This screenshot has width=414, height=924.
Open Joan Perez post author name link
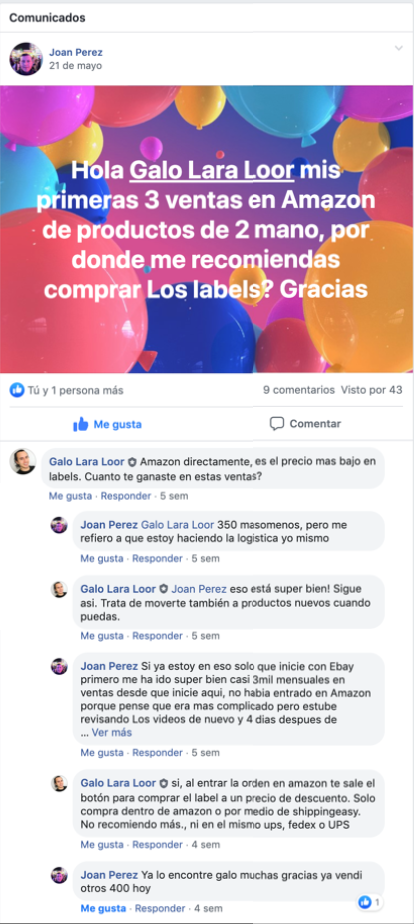[76, 52]
